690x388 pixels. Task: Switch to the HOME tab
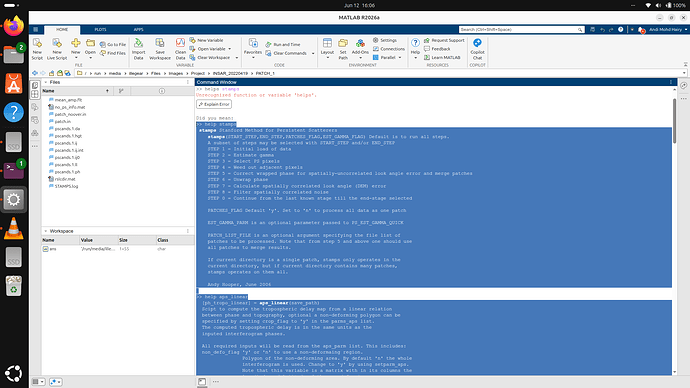point(62,29)
